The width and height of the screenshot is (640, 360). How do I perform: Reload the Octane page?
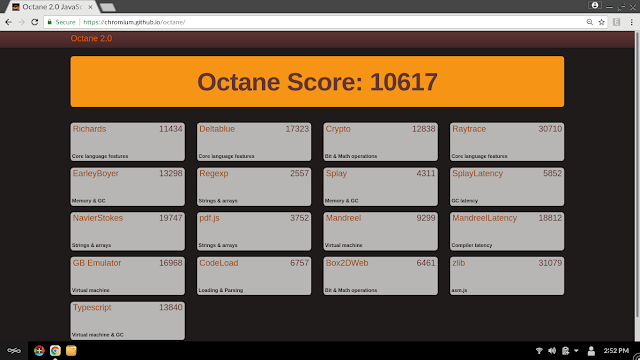click(35, 22)
